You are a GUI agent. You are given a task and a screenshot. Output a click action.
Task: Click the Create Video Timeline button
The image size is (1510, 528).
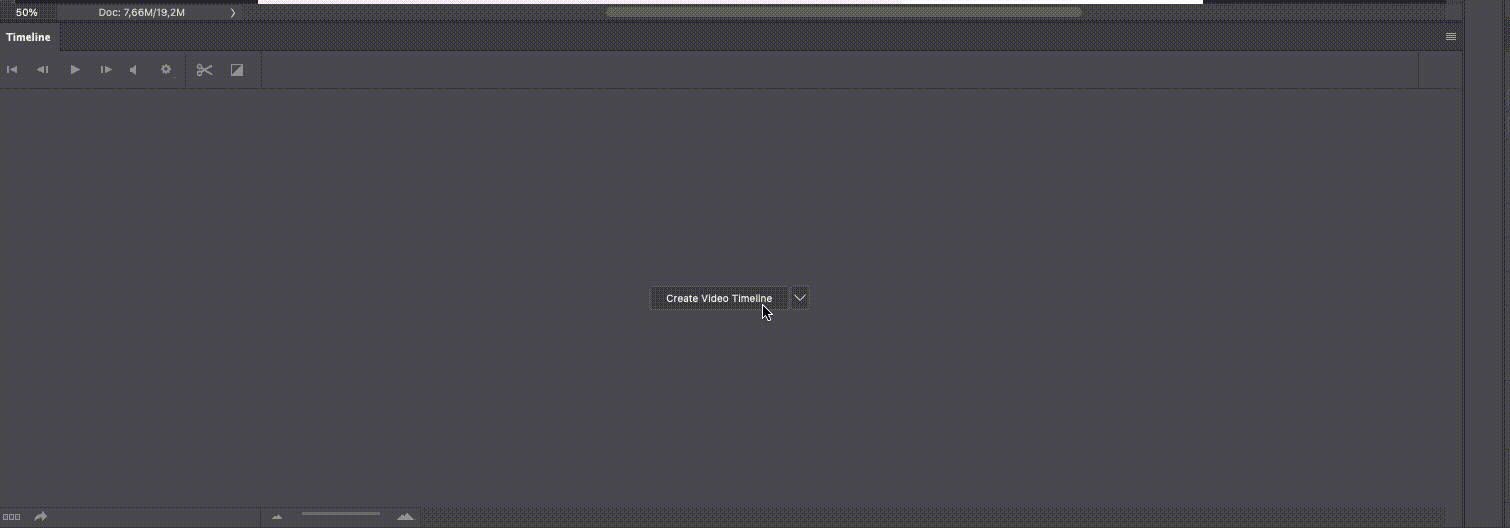coord(719,298)
